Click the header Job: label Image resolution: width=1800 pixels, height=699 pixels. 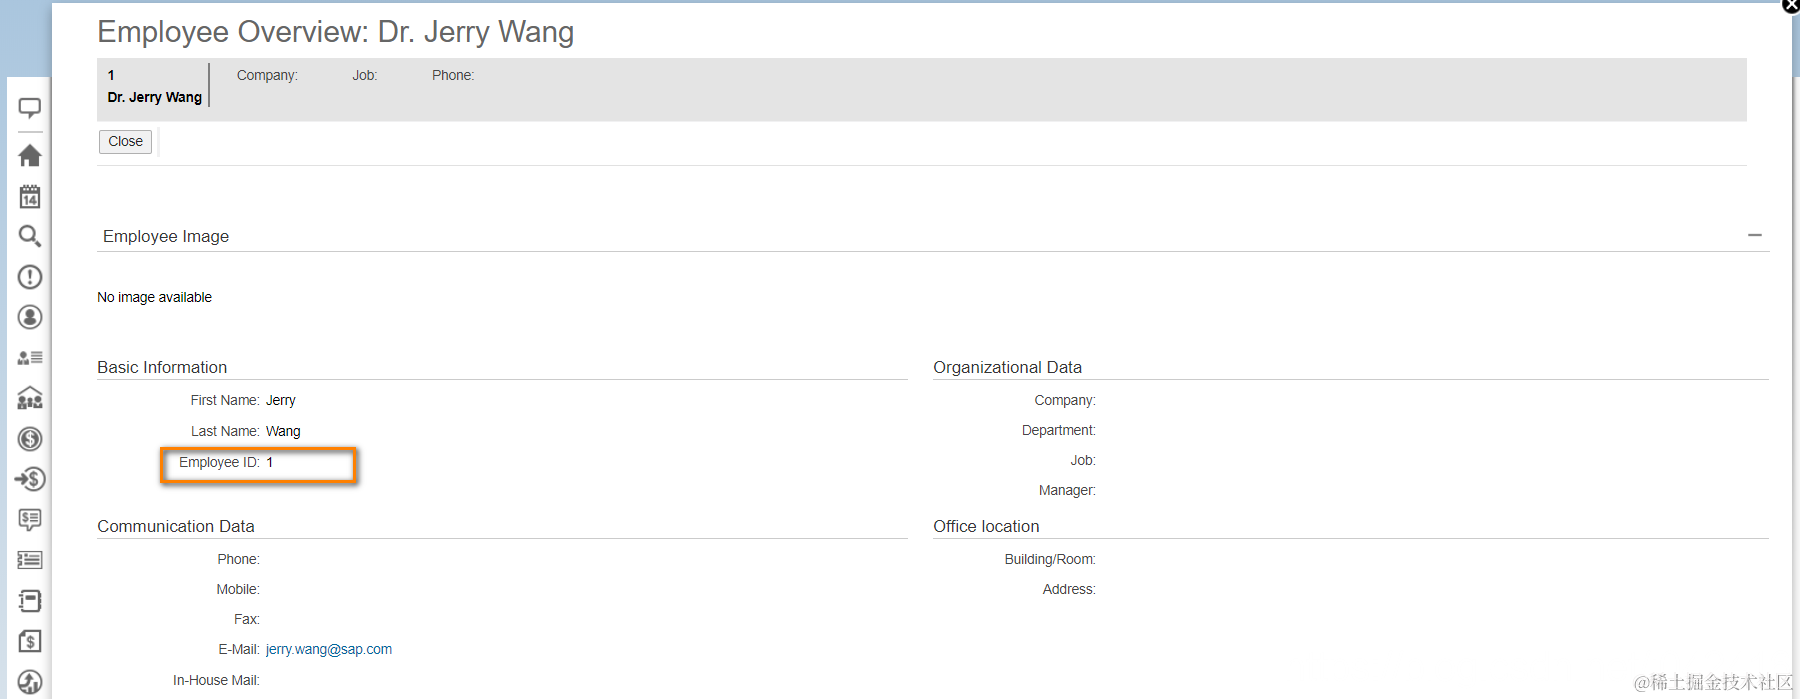pos(364,76)
